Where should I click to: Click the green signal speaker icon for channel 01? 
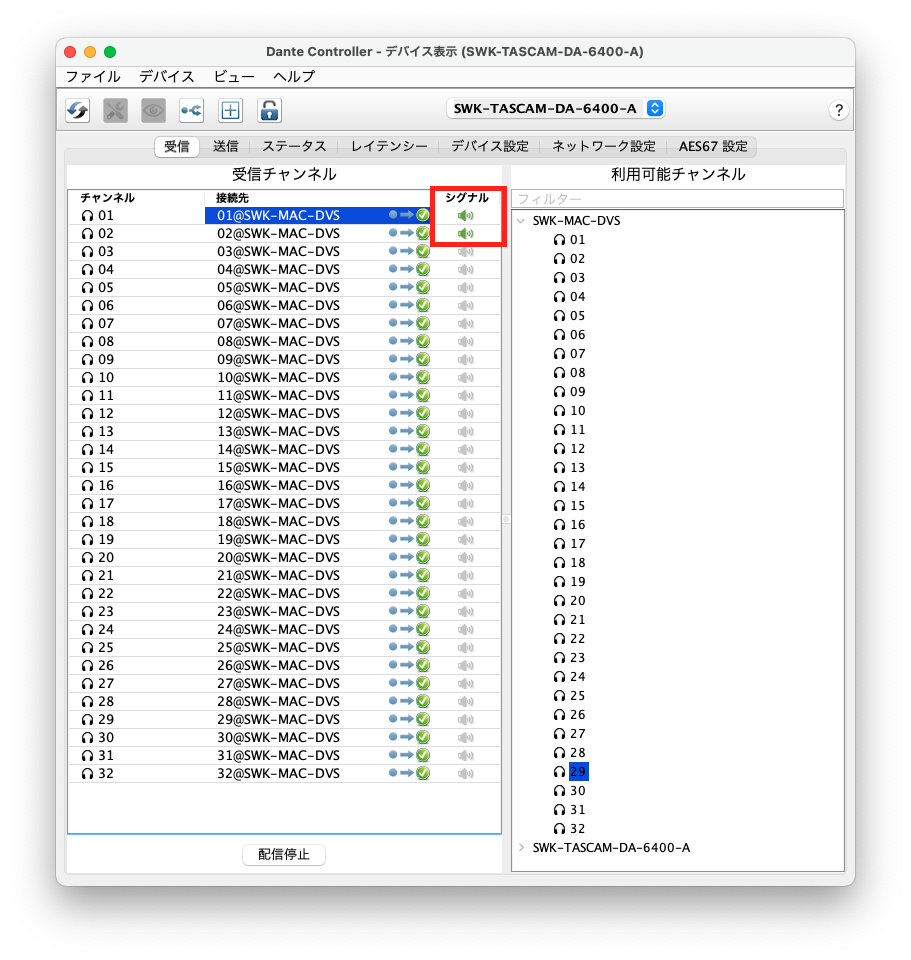coord(465,215)
